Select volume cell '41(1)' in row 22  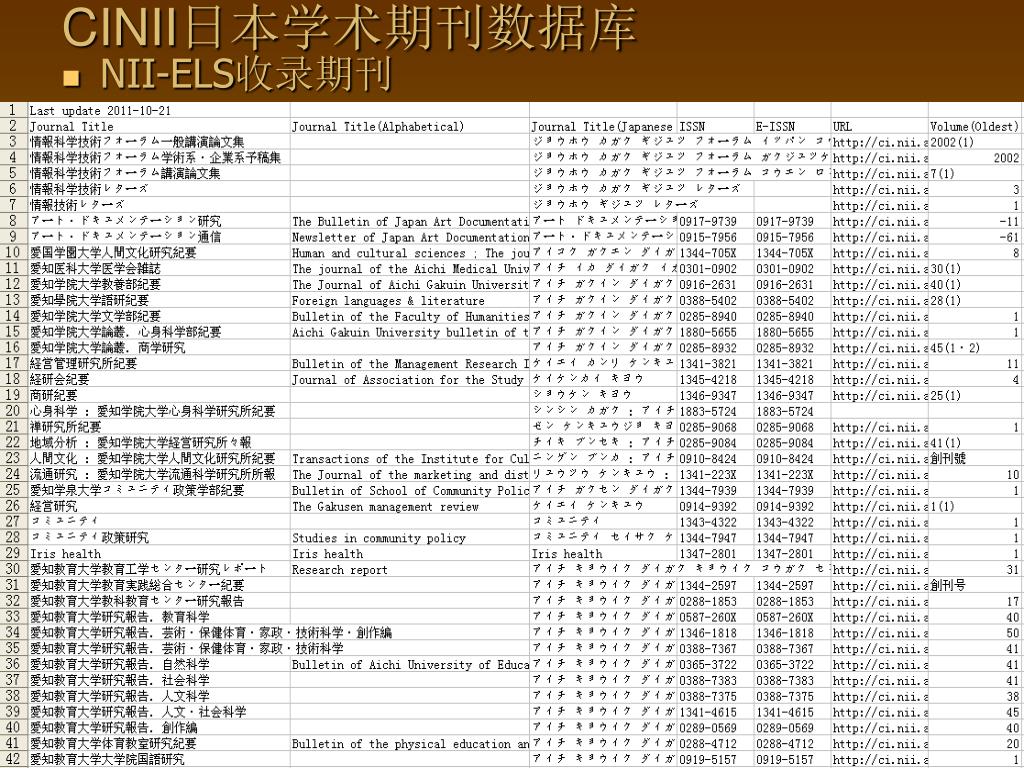[x=974, y=442]
